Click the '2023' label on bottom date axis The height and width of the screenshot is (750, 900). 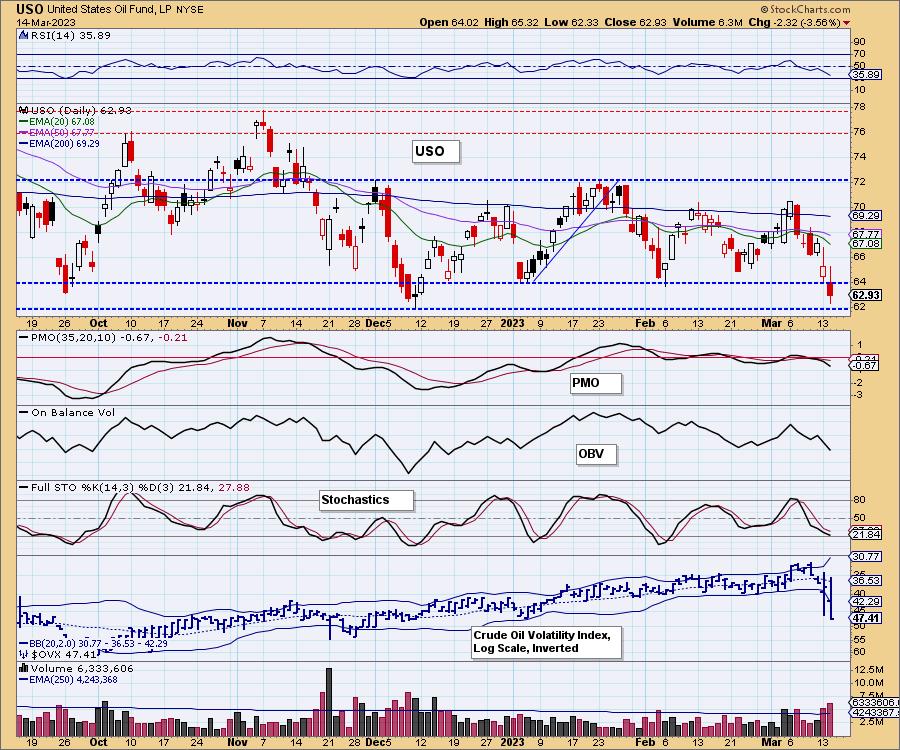pos(512,742)
